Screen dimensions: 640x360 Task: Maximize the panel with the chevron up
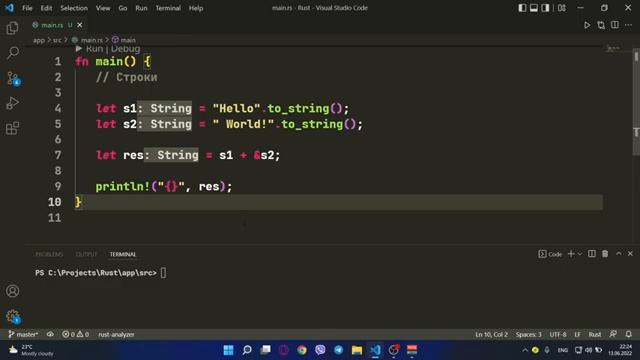pos(619,254)
